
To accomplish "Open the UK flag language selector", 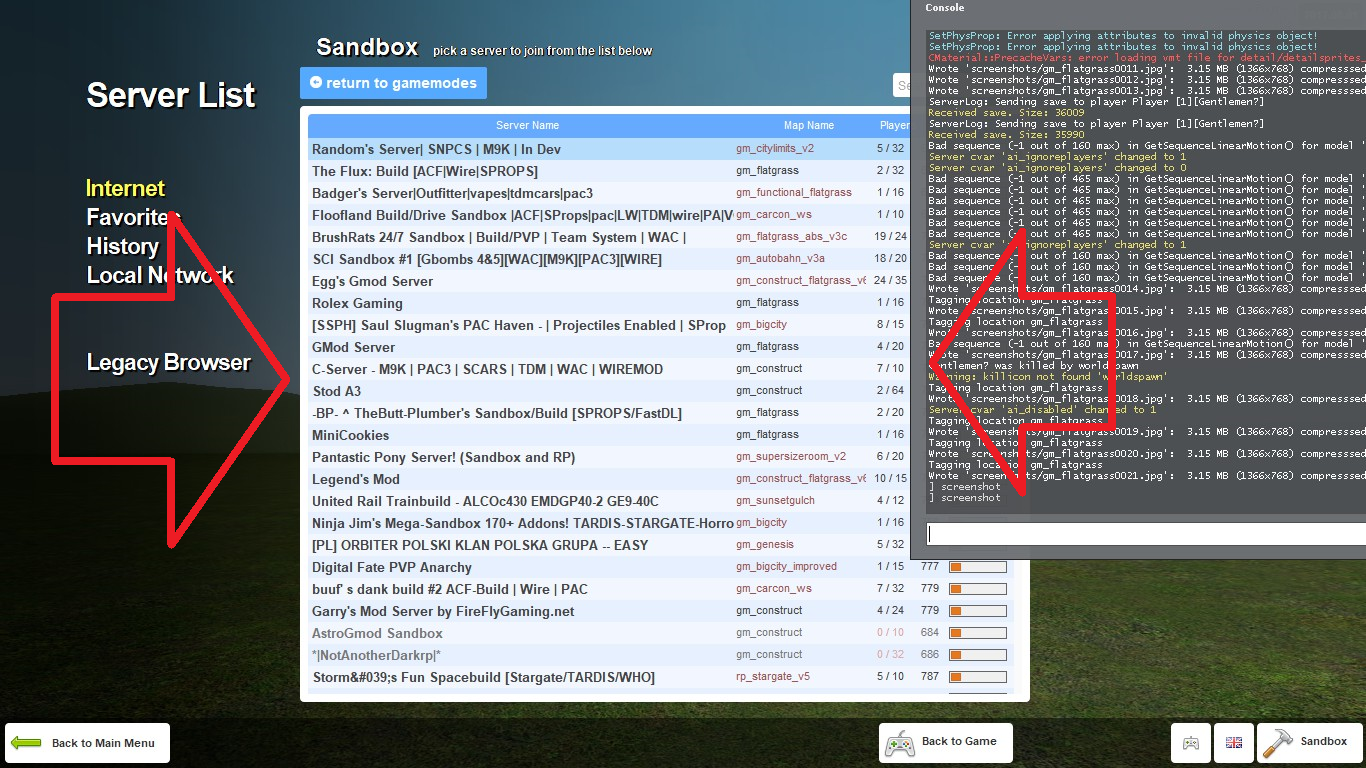I will [x=1234, y=743].
